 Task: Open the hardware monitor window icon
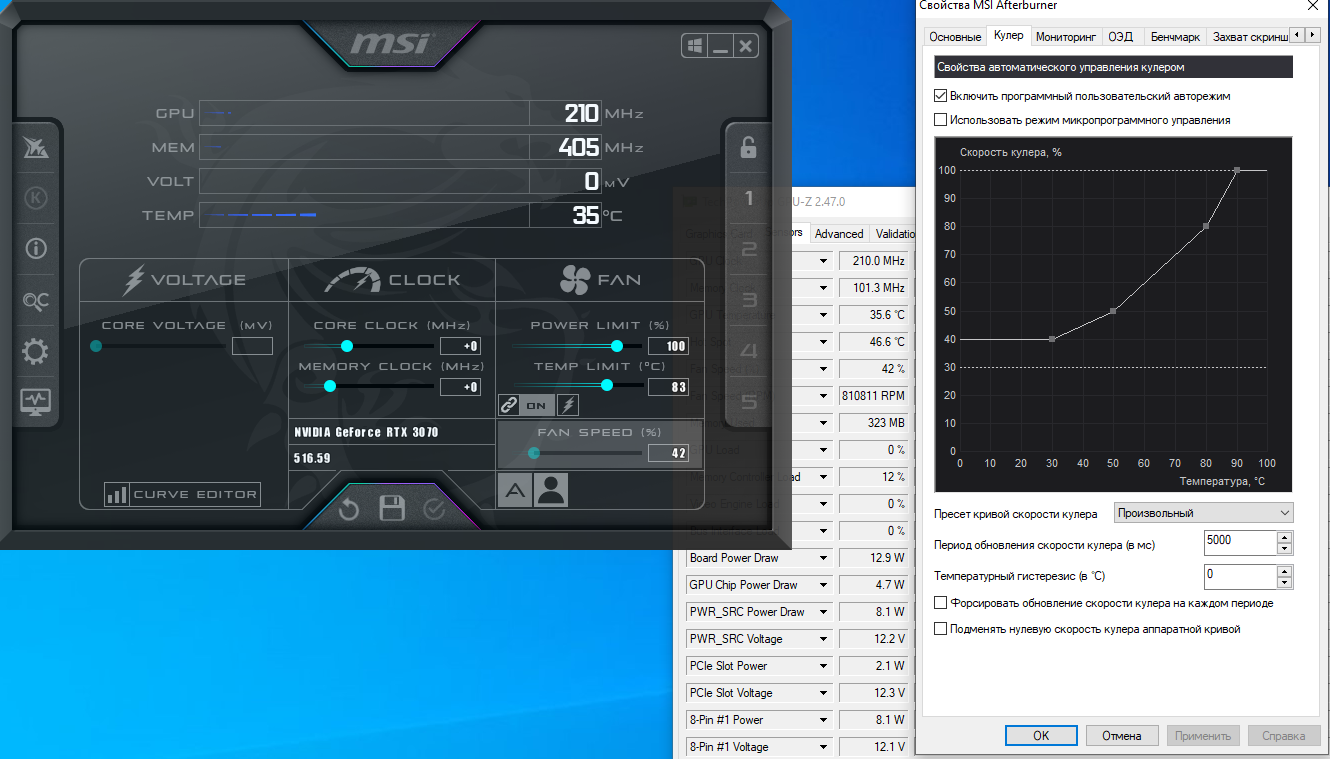coord(36,402)
